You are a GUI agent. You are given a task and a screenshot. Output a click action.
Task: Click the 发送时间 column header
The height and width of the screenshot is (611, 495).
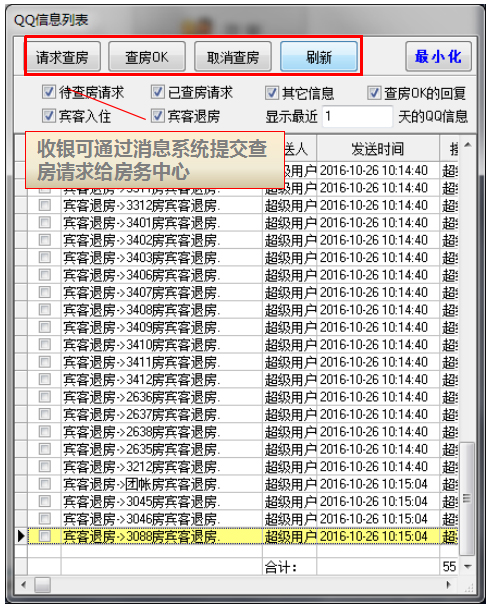tap(378, 148)
